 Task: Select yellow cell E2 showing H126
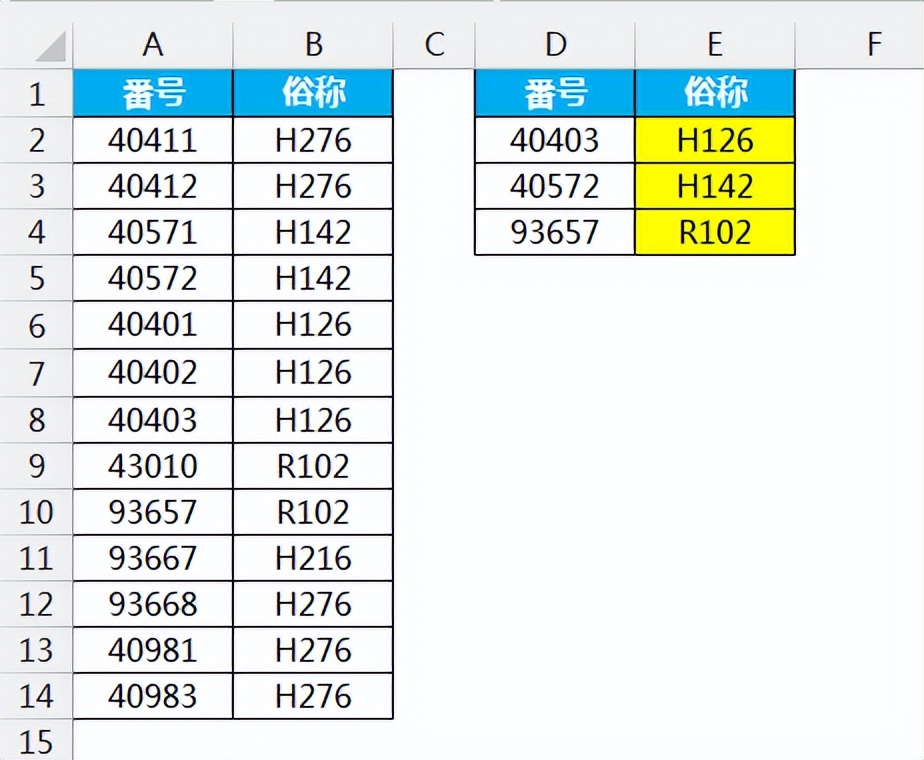tap(715, 141)
